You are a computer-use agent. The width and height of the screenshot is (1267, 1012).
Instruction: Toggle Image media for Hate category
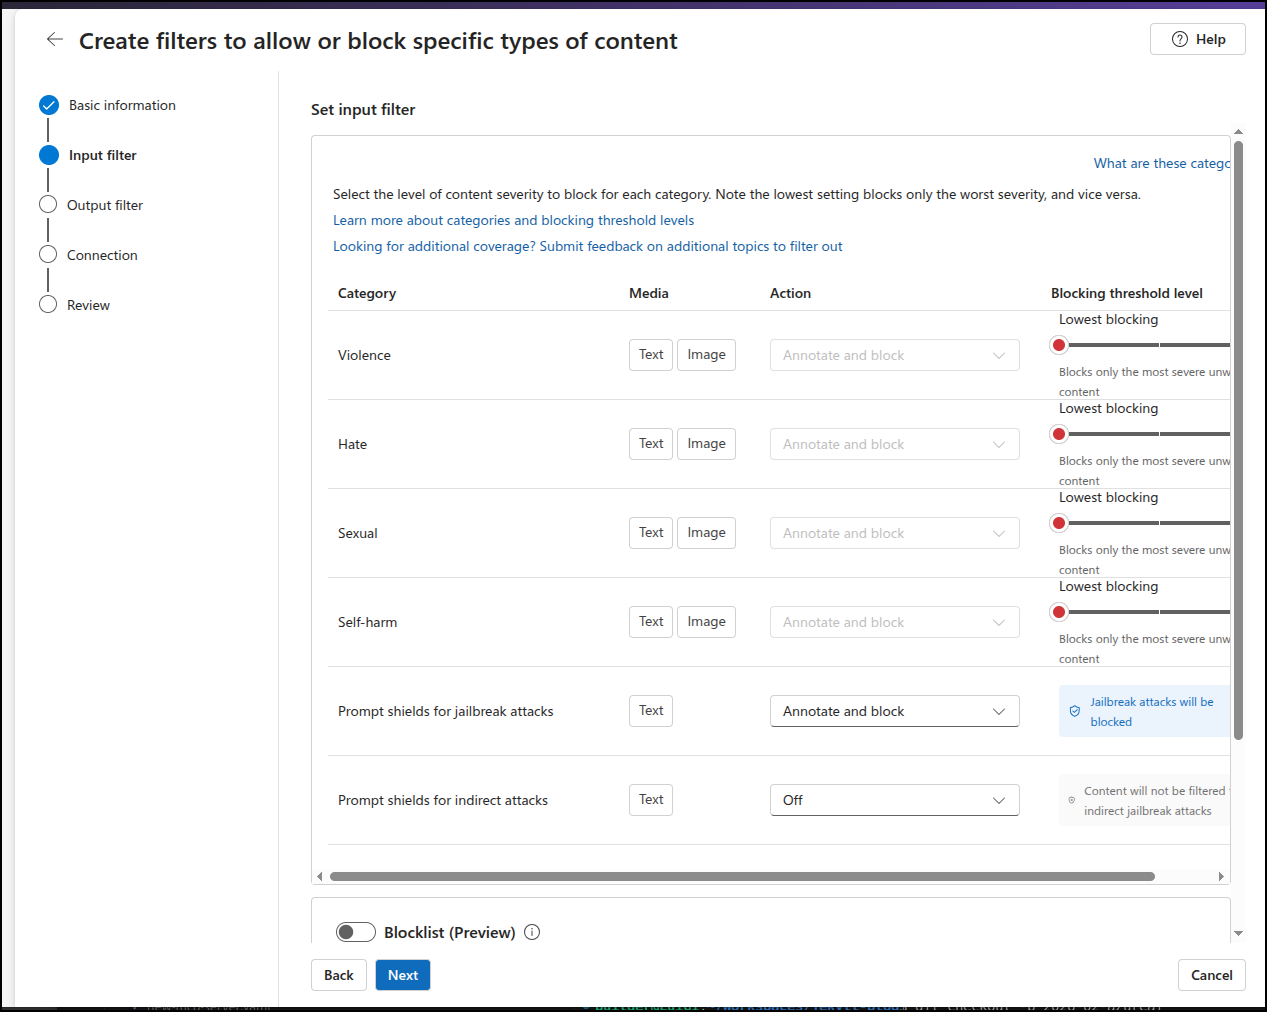706,444
